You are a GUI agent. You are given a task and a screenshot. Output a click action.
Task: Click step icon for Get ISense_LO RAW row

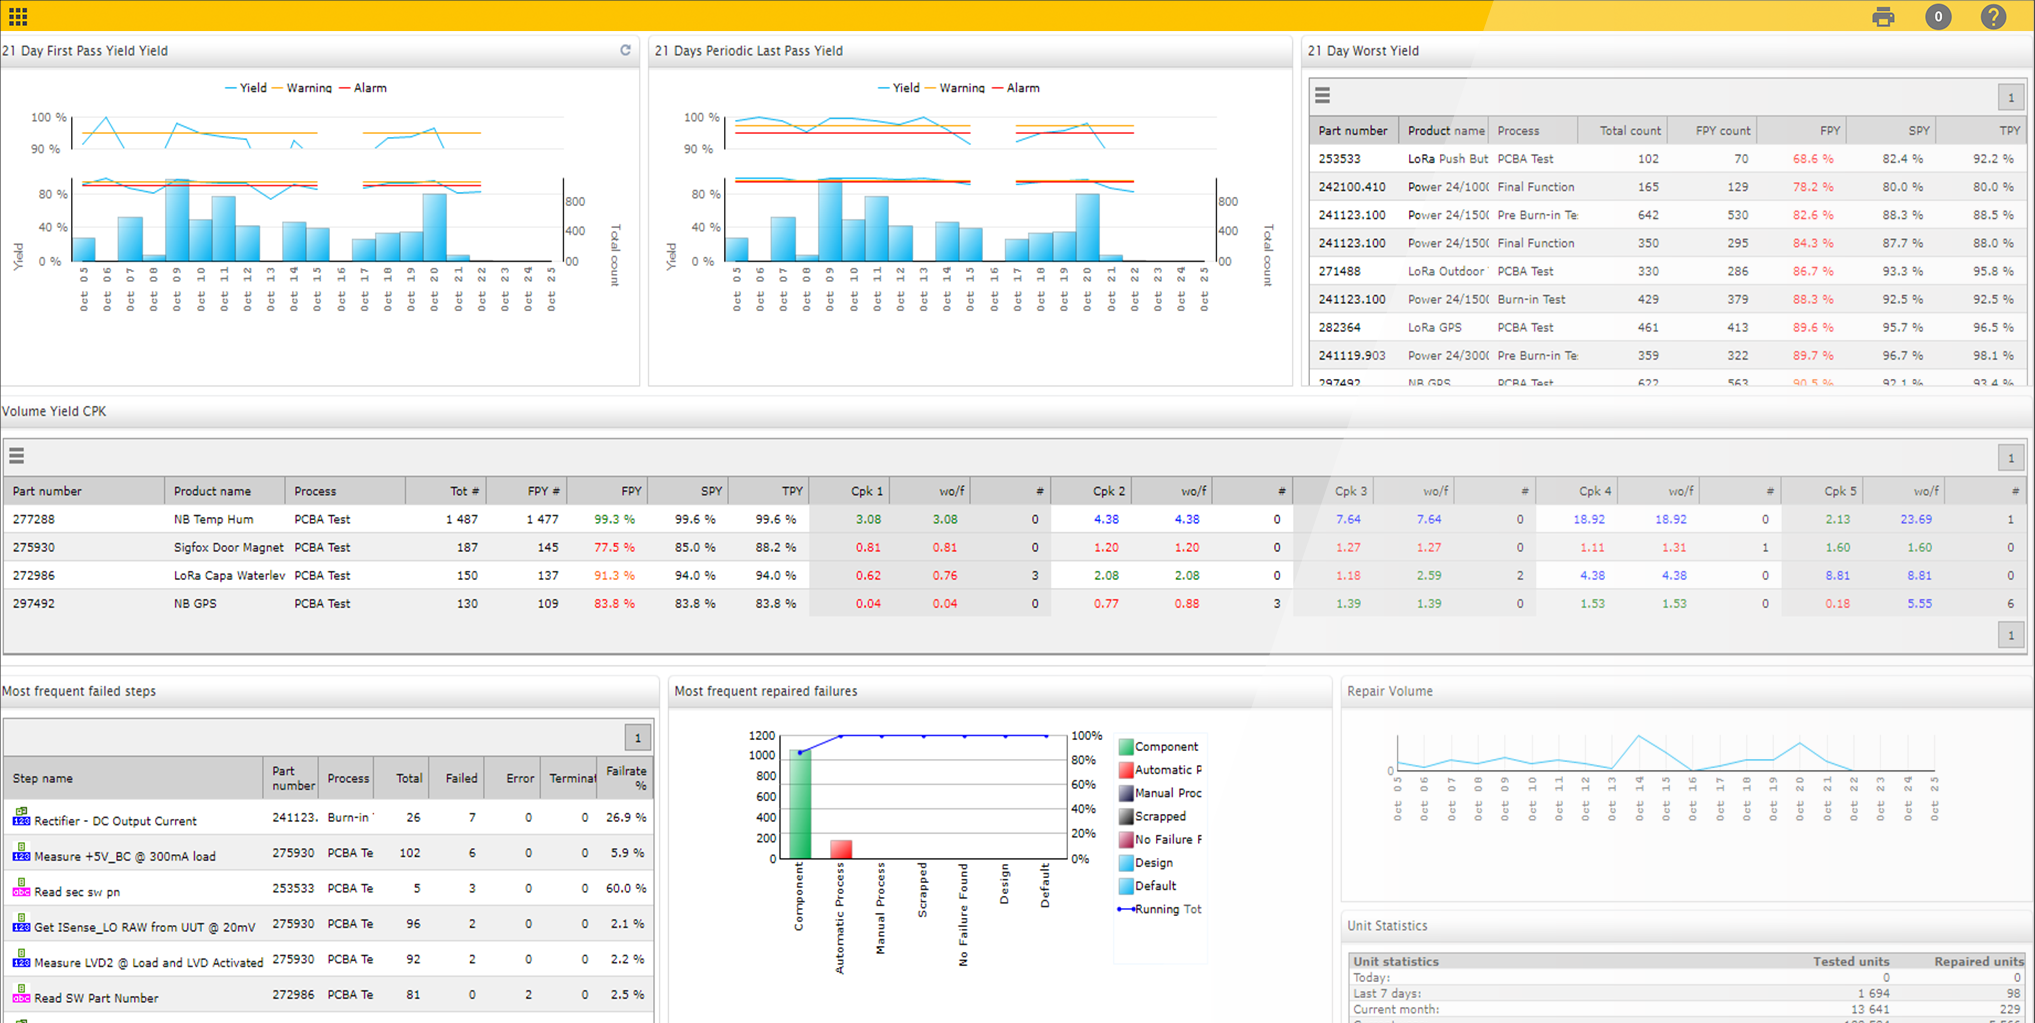[x=21, y=923]
